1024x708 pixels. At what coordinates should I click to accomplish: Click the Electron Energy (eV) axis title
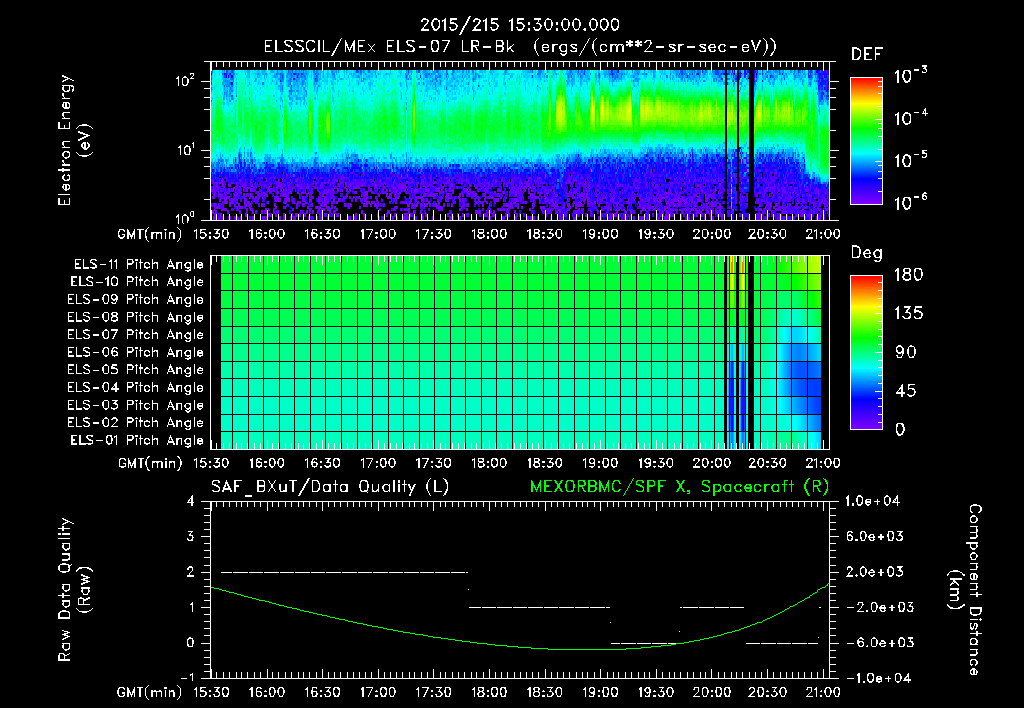(74, 140)
